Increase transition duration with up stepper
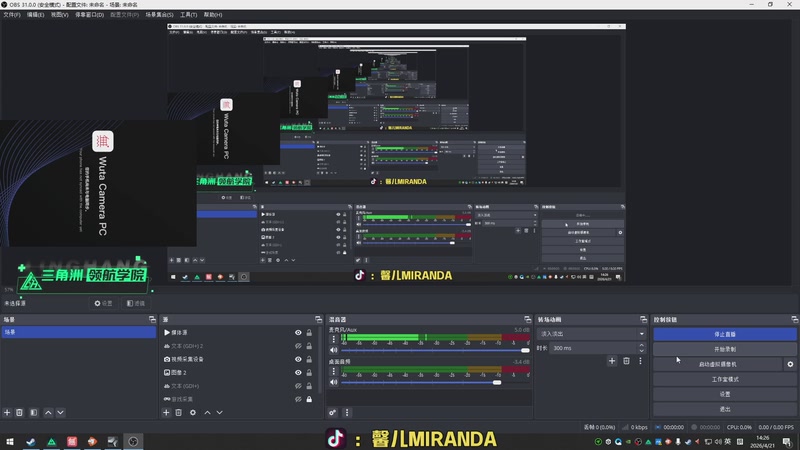 point(641,345)
